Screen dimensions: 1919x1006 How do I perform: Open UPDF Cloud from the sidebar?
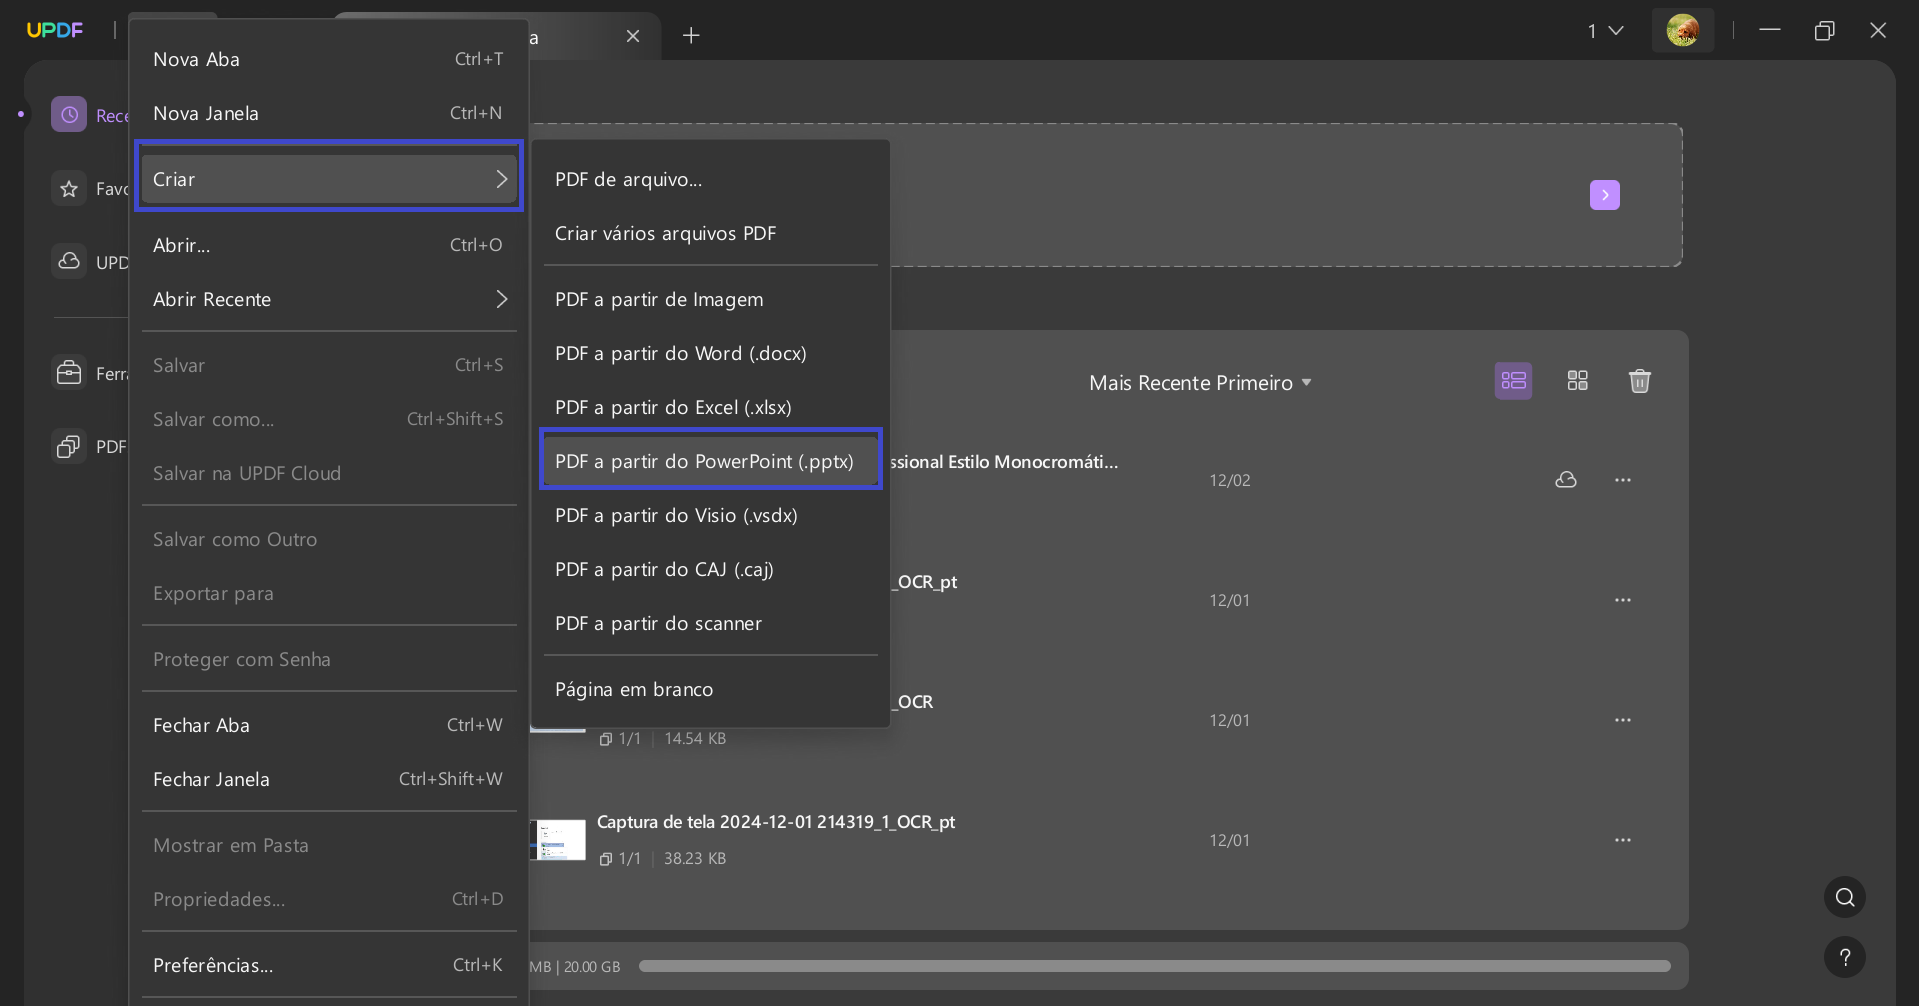point(68,262)
